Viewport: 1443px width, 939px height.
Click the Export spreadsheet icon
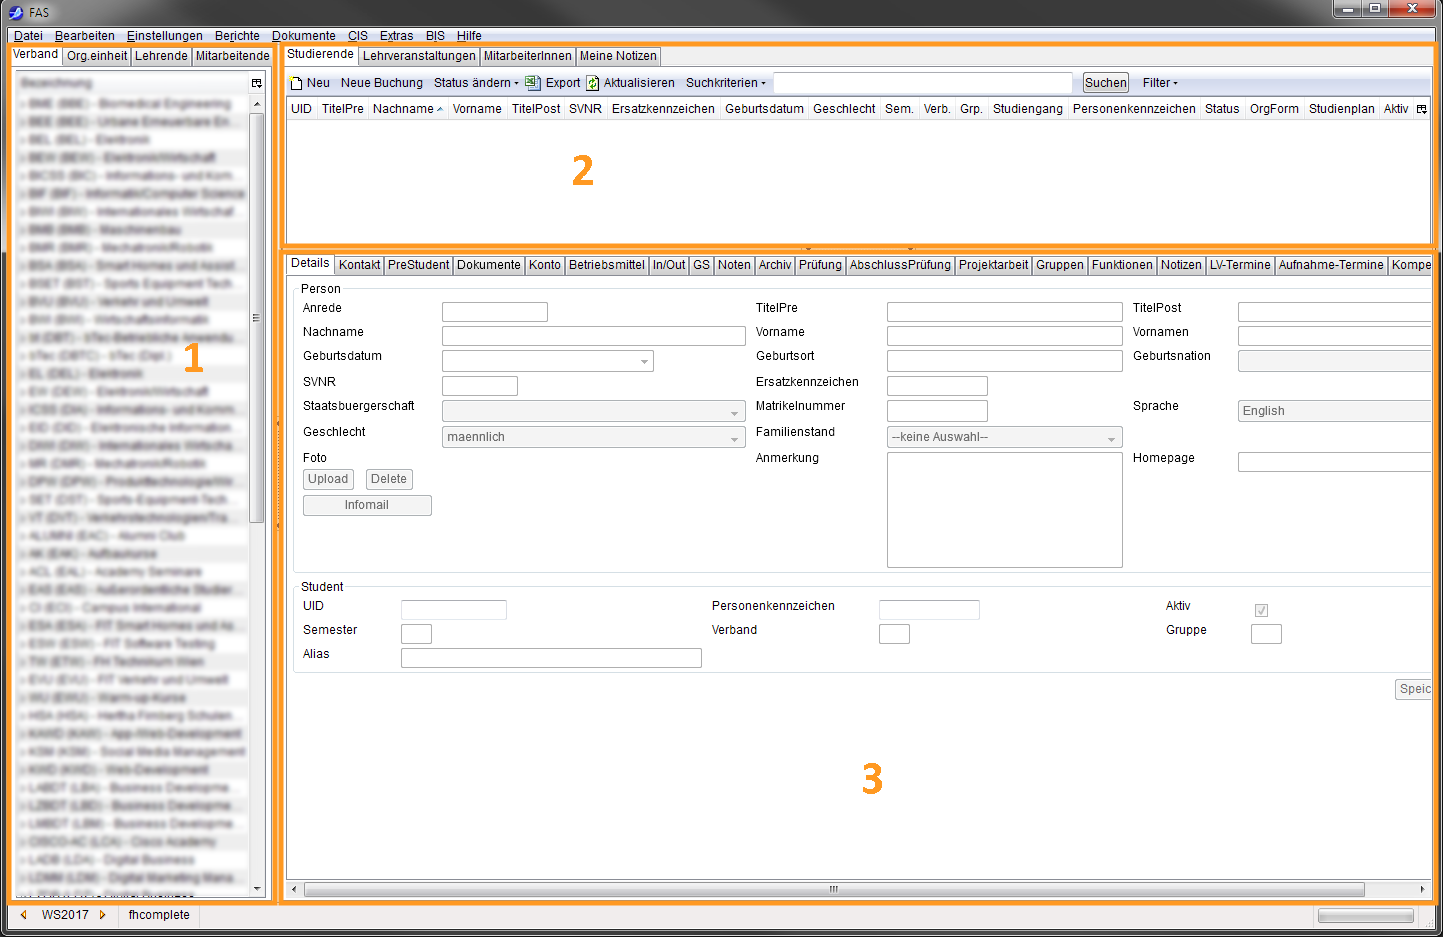click(533, 83)
